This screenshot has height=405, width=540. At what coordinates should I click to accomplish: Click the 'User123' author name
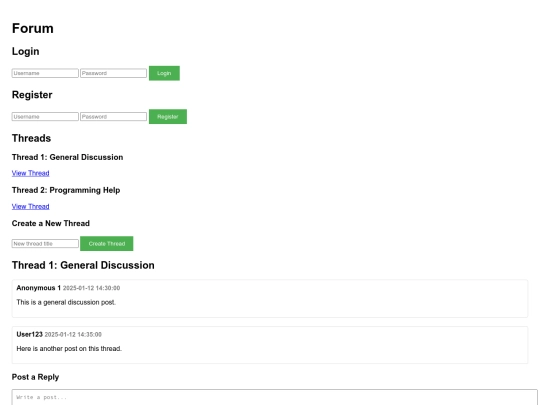click(29, 334)
